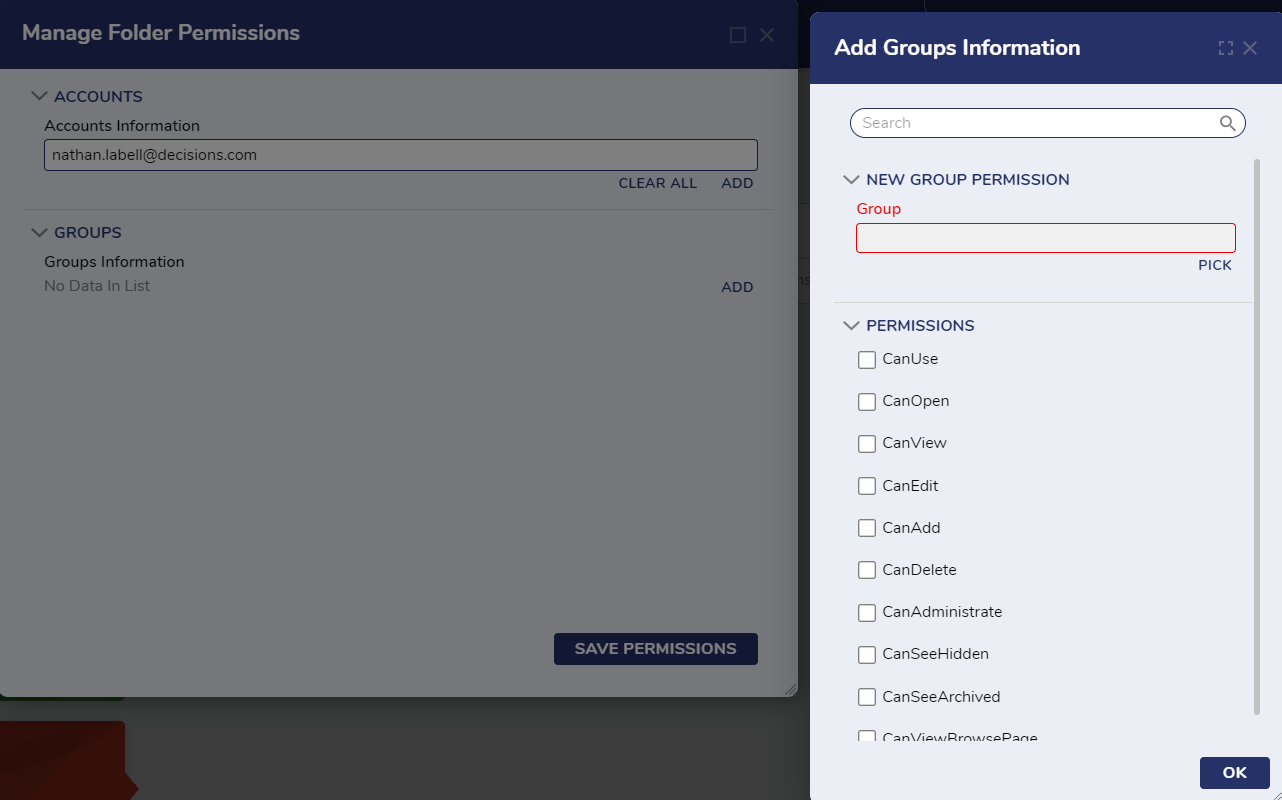Click CLEAR ALL under Accounts Information
The height and width of the screenshot is (800, 1282).
[658, 183]
